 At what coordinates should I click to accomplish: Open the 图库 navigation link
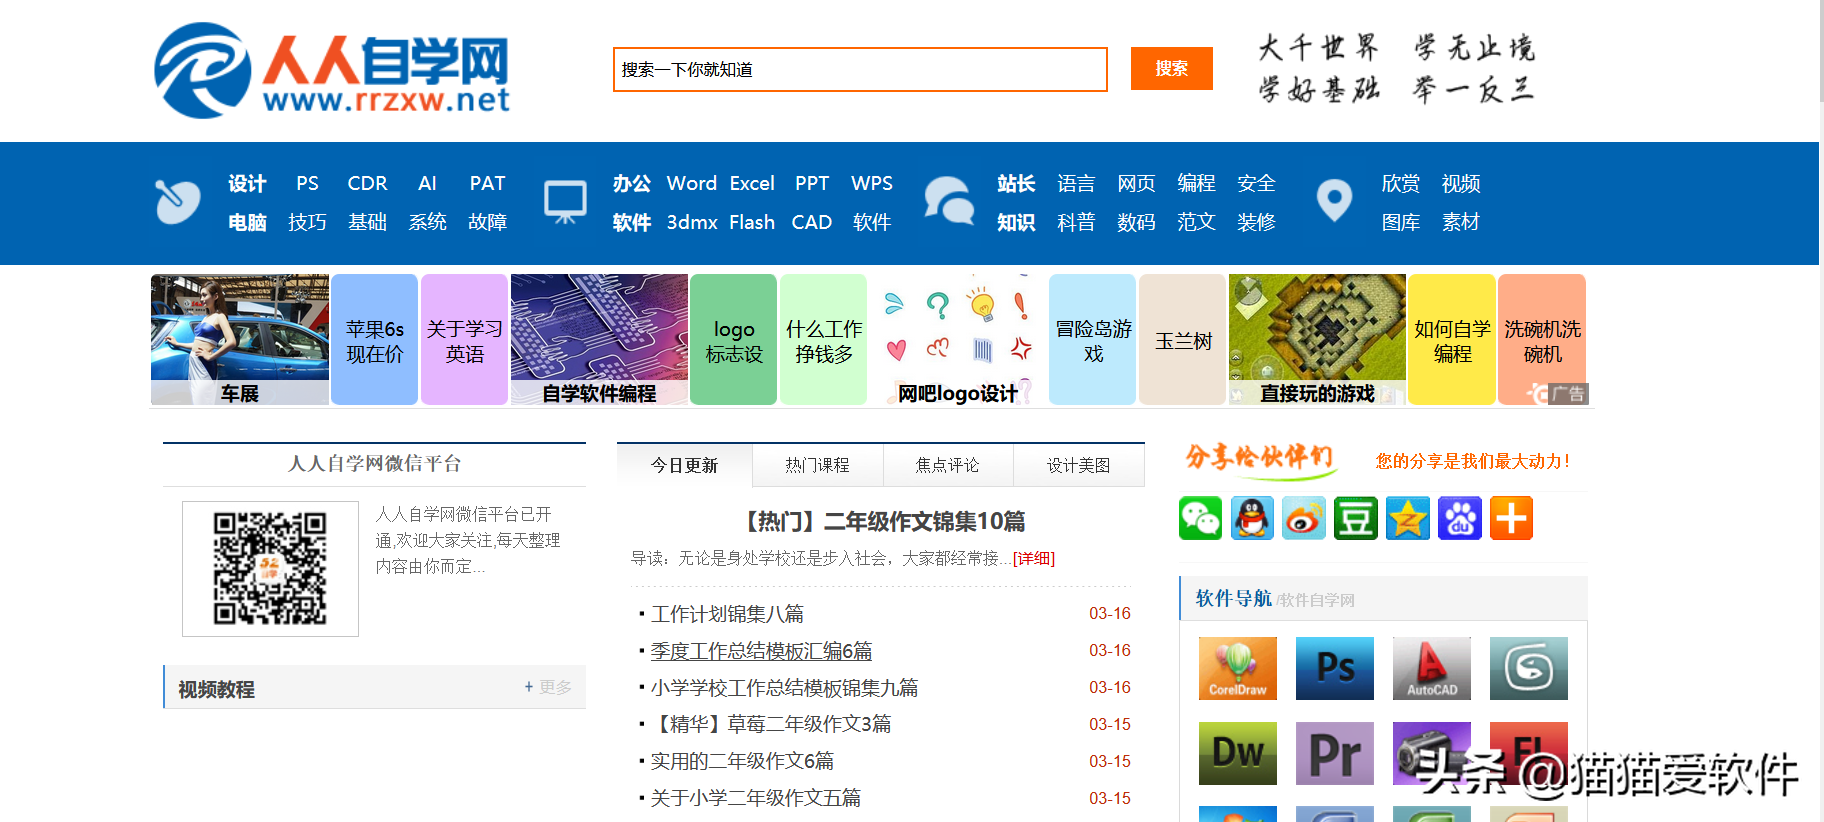[x=1401, y=222]
